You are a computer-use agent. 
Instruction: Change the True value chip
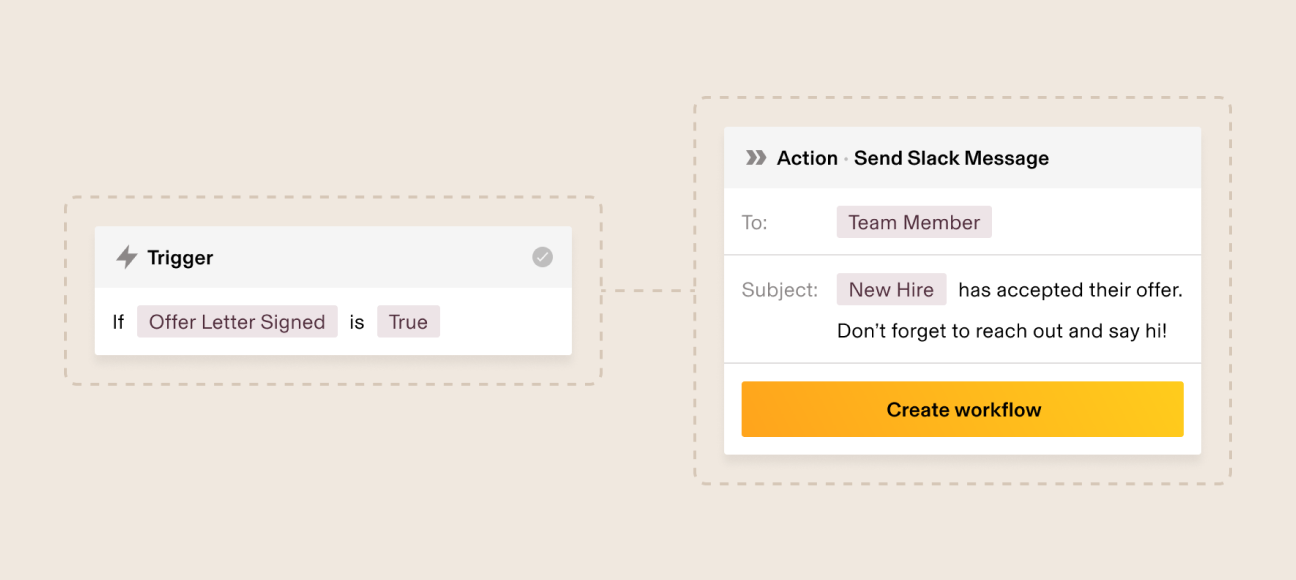click(408, 322)
